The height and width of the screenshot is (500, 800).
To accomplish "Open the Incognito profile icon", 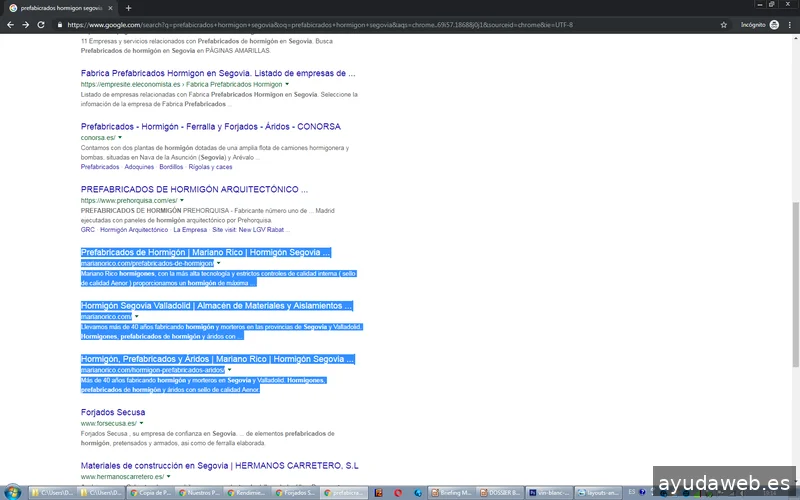I will click(x=773, y=24).
